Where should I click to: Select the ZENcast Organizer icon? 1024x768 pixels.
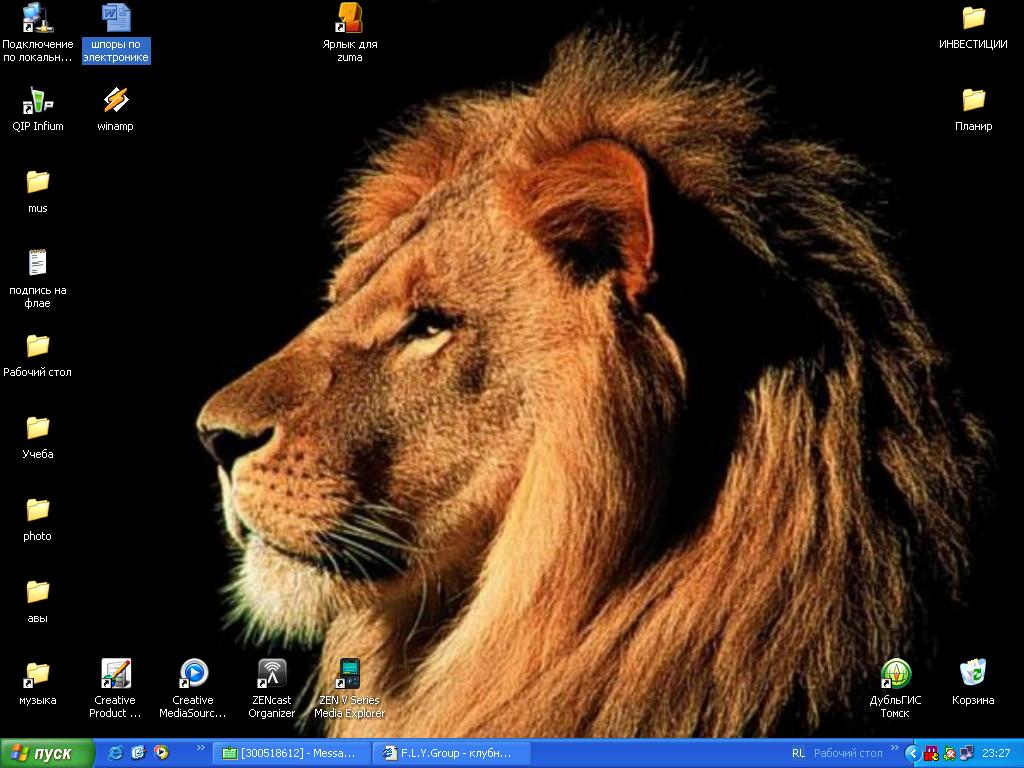click(x=272, y=674)
